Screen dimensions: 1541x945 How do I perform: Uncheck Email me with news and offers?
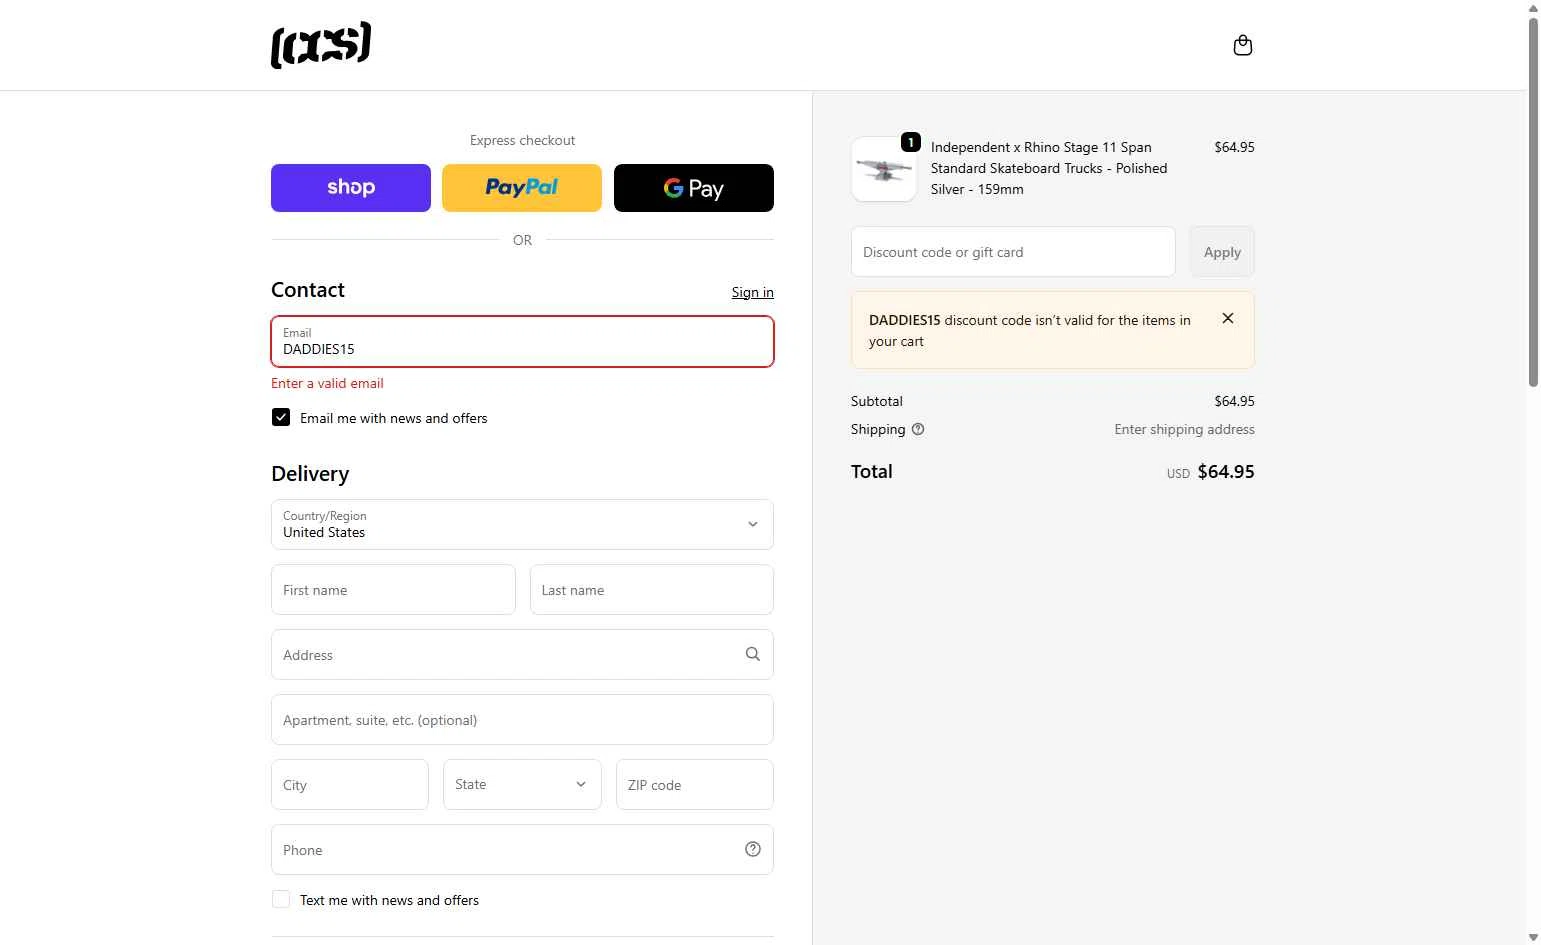click(281, 417)
